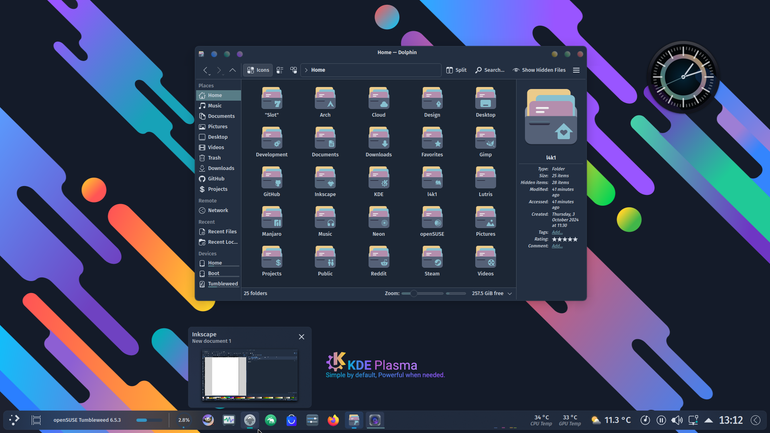Open the Boot device
This screenshot has height=433, width=770.
(x=219, y=273)
